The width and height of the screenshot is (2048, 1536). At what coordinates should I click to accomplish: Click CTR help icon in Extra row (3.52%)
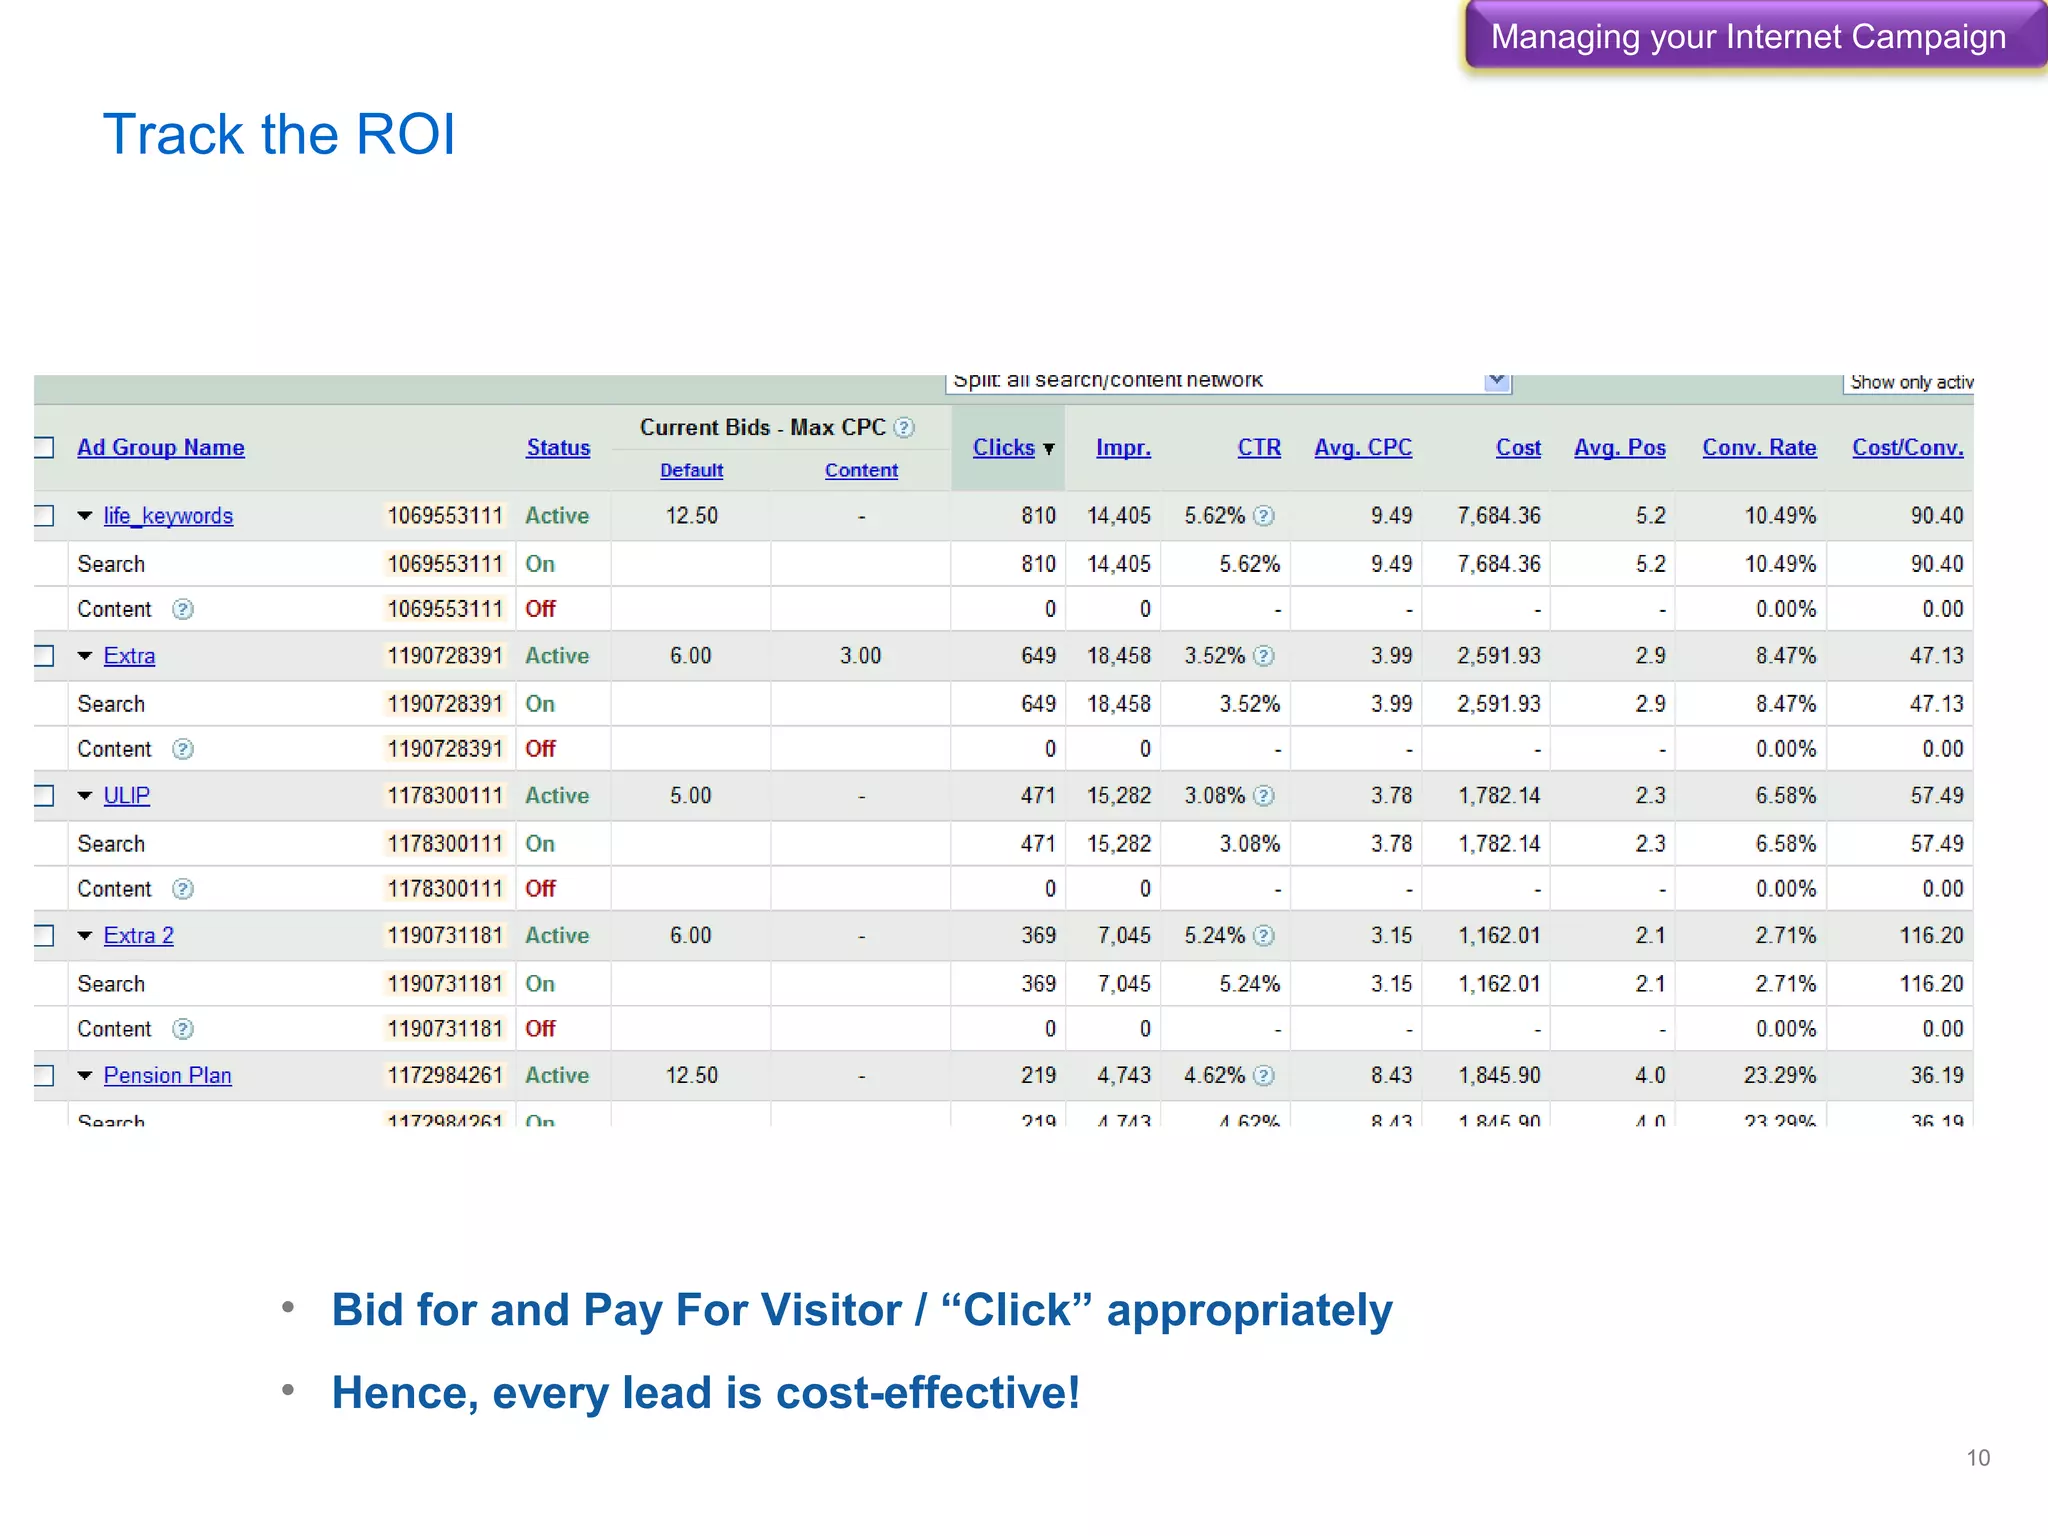pyautogui.click(x=1264, y=656)
